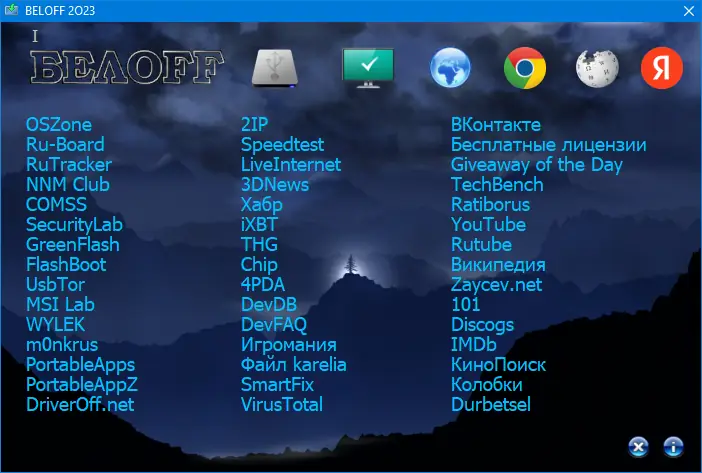
Task: Launch Speedtest link
Action: tap(283, 145)
